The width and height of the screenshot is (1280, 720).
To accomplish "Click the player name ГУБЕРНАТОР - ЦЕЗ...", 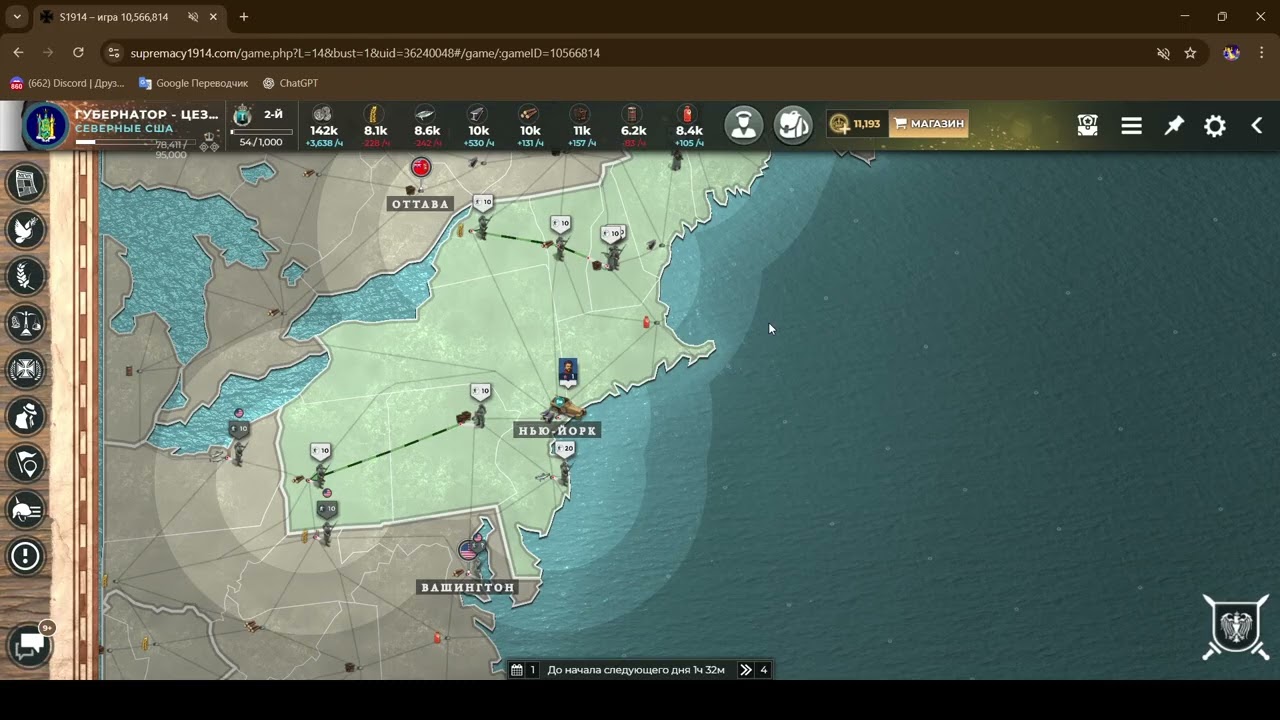I will 146,114.
